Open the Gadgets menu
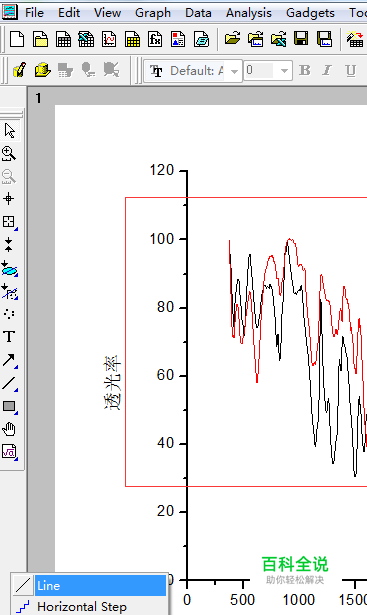 [310, 13]
